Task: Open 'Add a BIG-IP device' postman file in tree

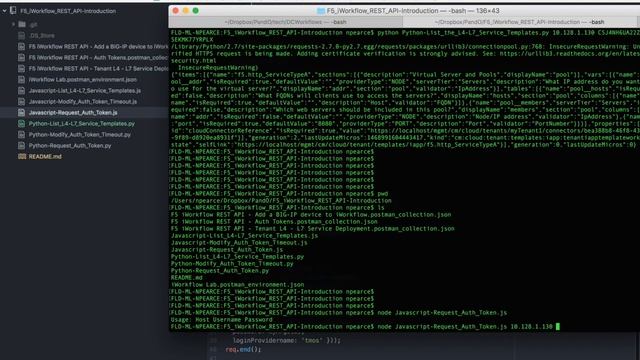Action: pyautogui.click(x=98, y=47)
